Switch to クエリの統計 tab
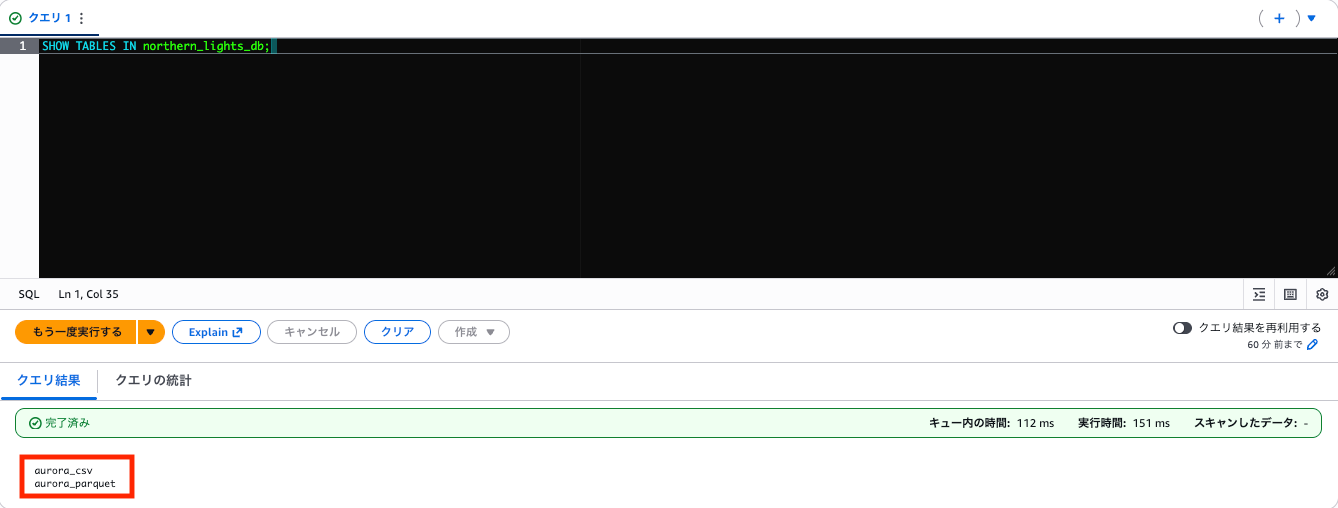This screenshot has width=1338, height=508. point(153,380)
